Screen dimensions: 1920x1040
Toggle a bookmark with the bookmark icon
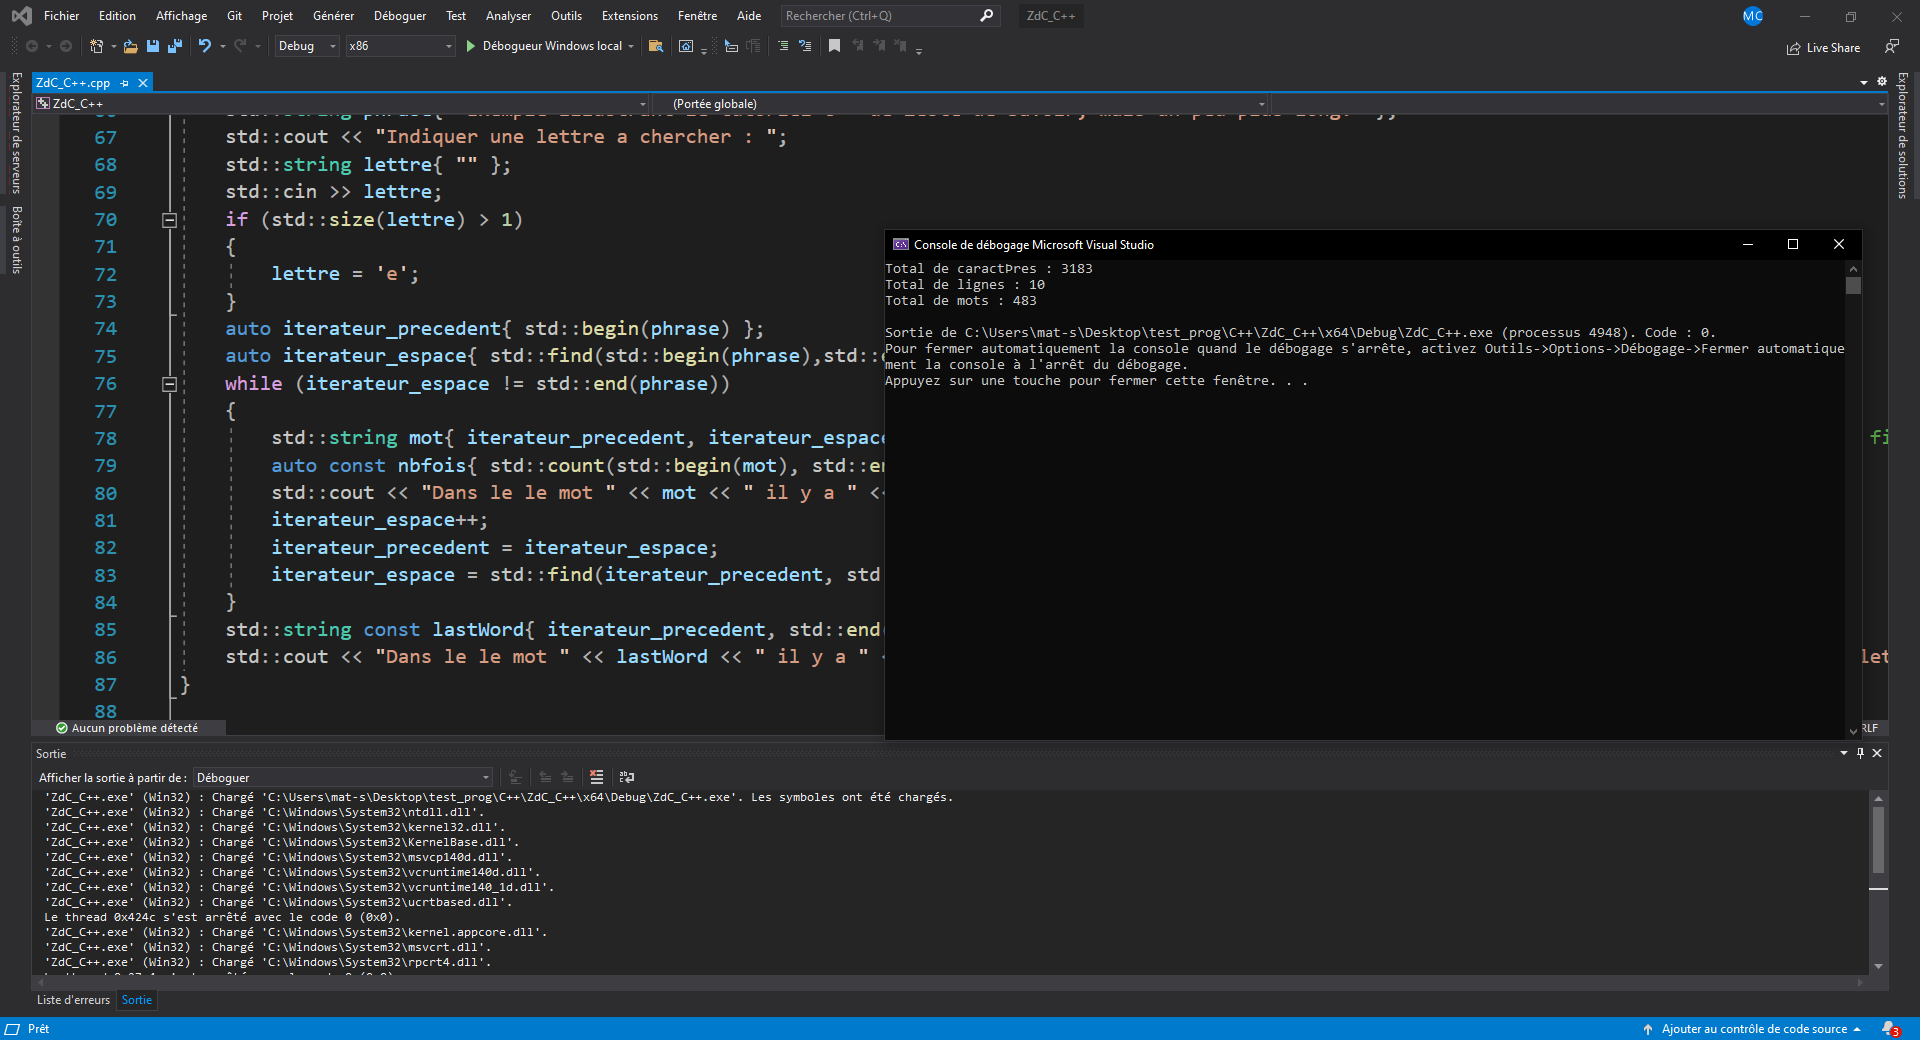pyautogui.click(x=834, y=46)
